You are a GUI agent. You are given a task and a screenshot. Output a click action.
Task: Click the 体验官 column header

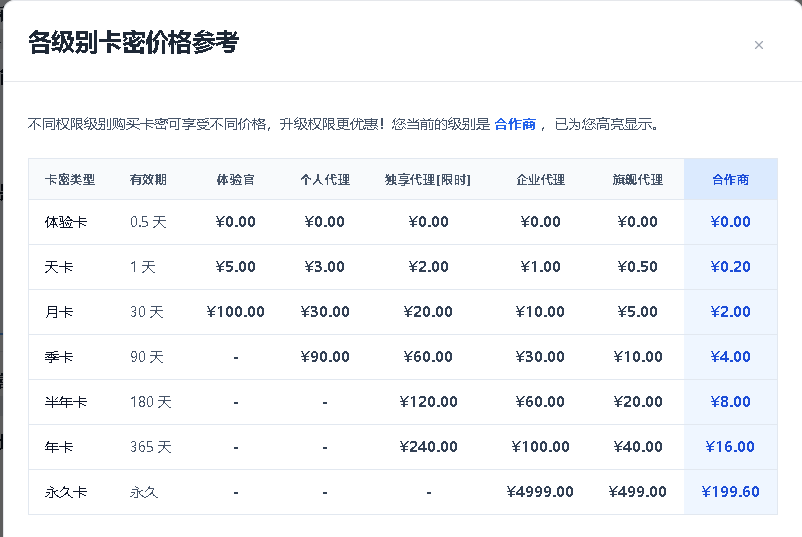235,180
